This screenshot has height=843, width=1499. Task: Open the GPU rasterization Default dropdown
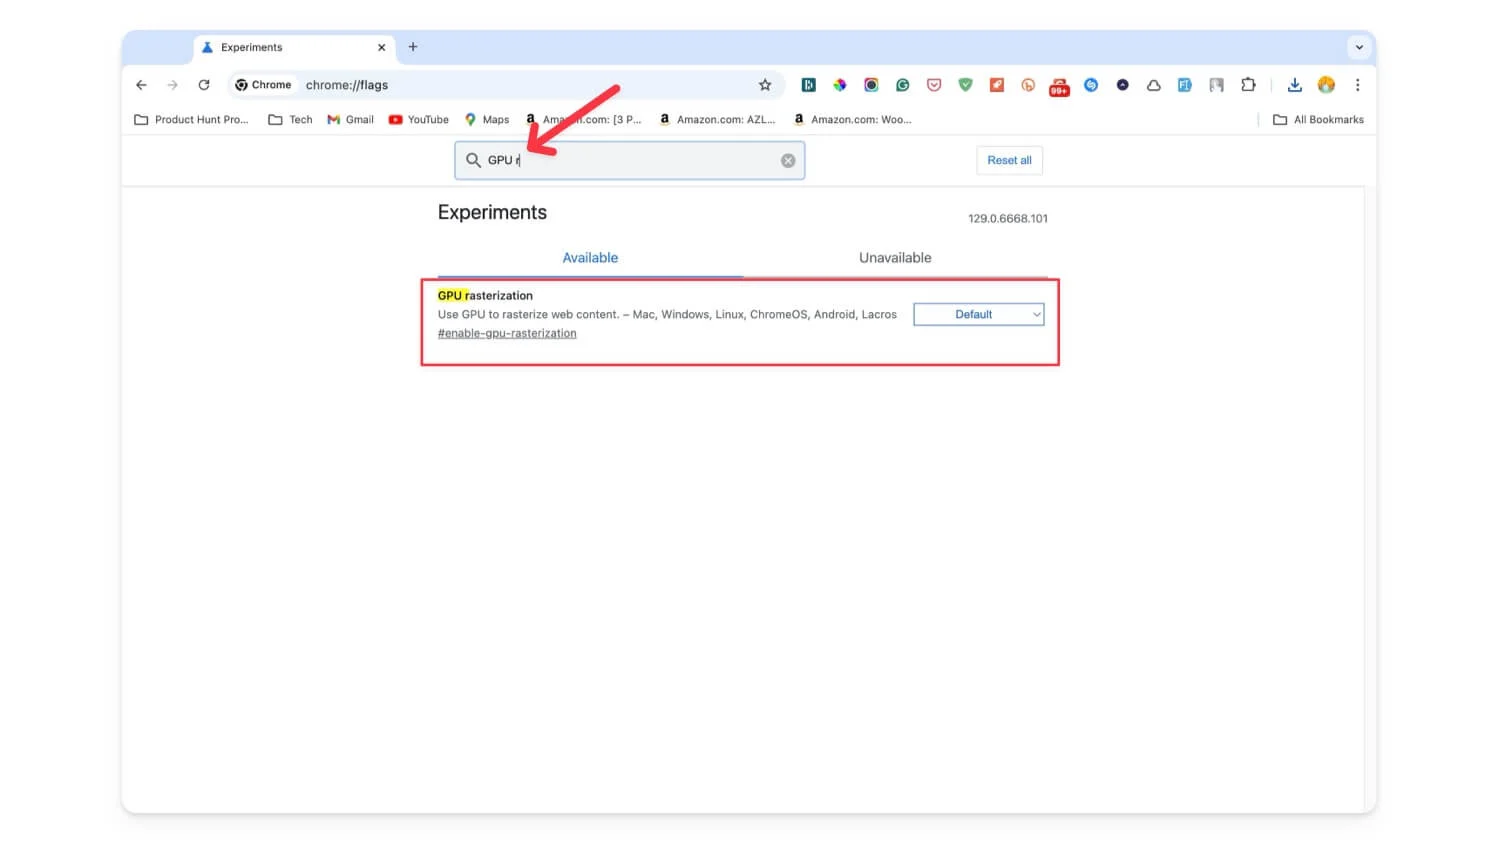(x=978, y=314)
